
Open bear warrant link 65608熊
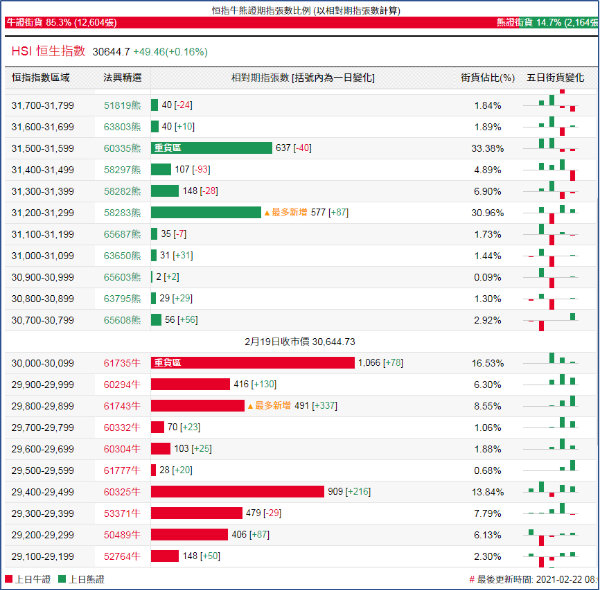pyautogui.click(x=122, y=320)
